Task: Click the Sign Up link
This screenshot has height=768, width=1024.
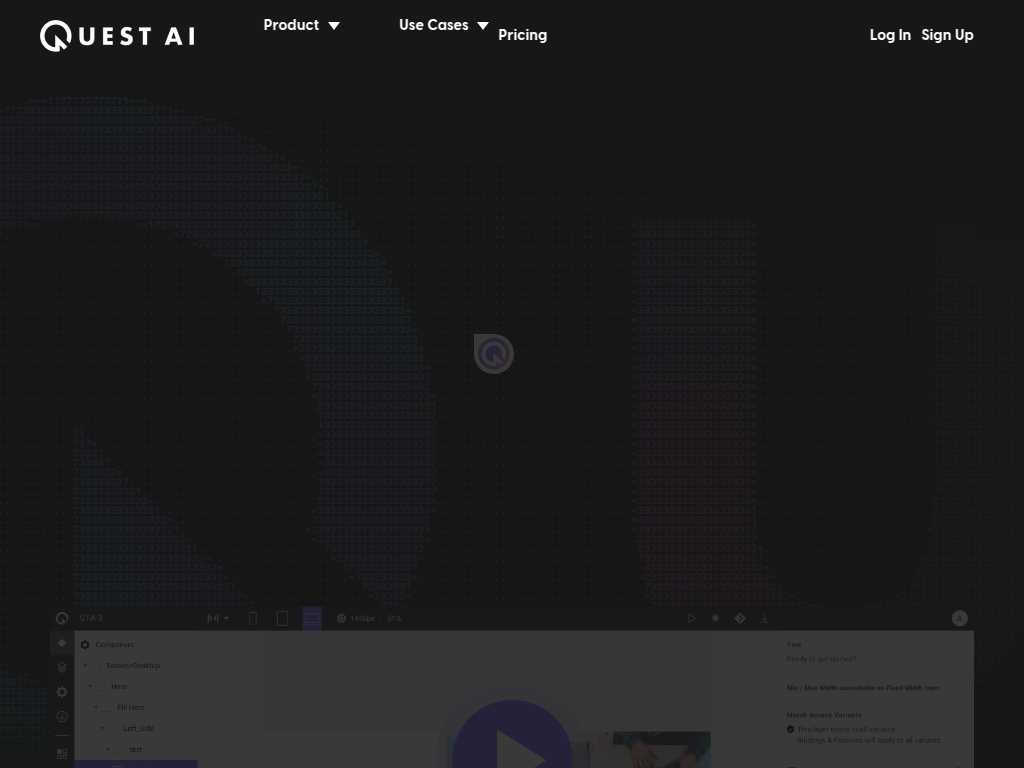Action: tap(947, 35)
